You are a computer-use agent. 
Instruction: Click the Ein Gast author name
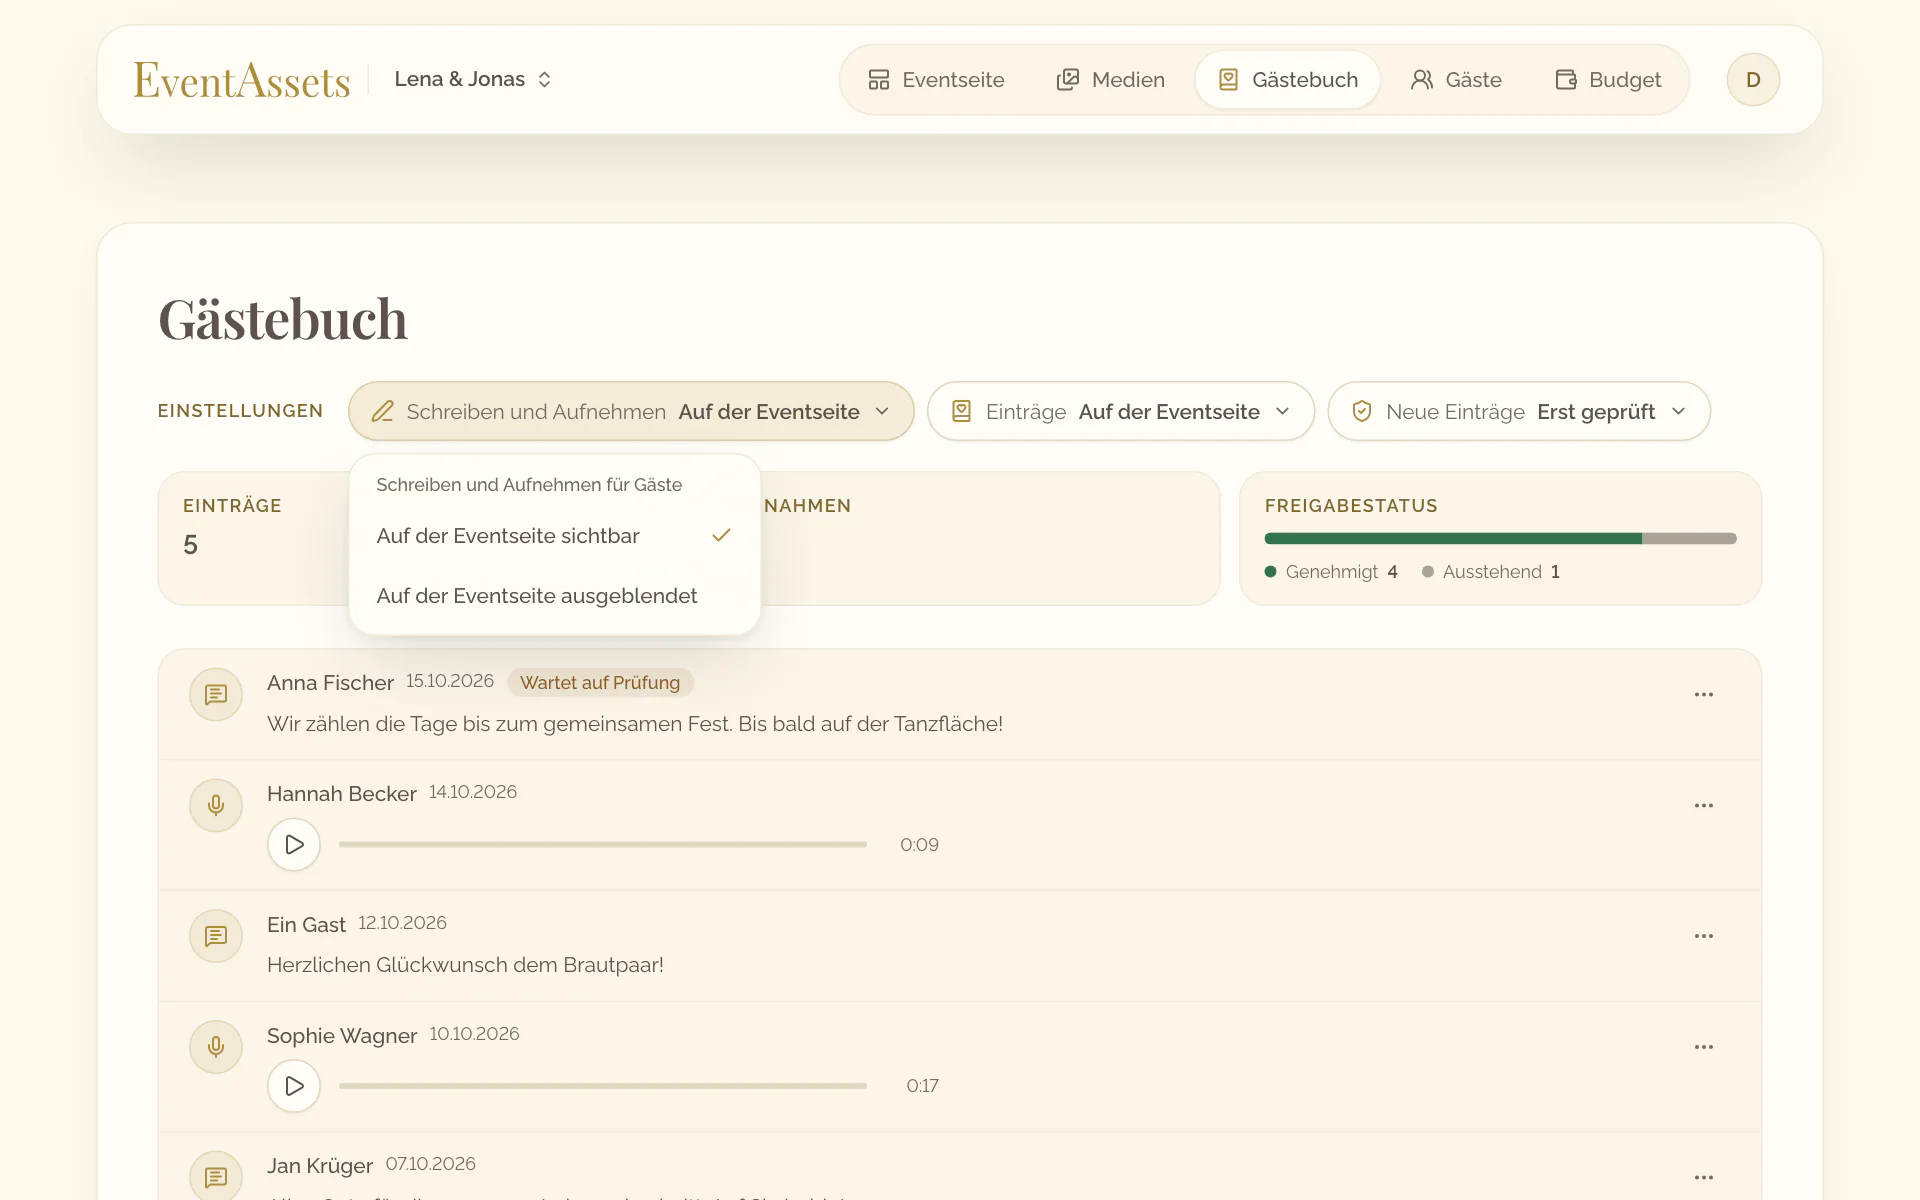(306, 925)
